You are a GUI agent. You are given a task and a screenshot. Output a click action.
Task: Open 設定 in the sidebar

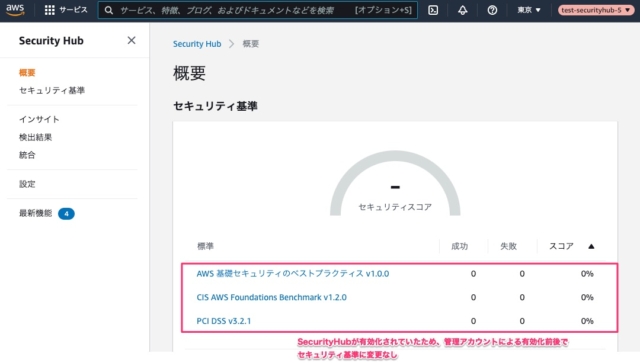click(27, 184)
